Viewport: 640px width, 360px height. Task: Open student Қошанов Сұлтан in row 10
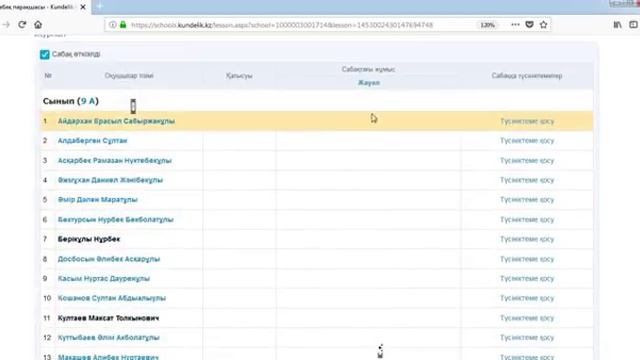coord(112,298)
